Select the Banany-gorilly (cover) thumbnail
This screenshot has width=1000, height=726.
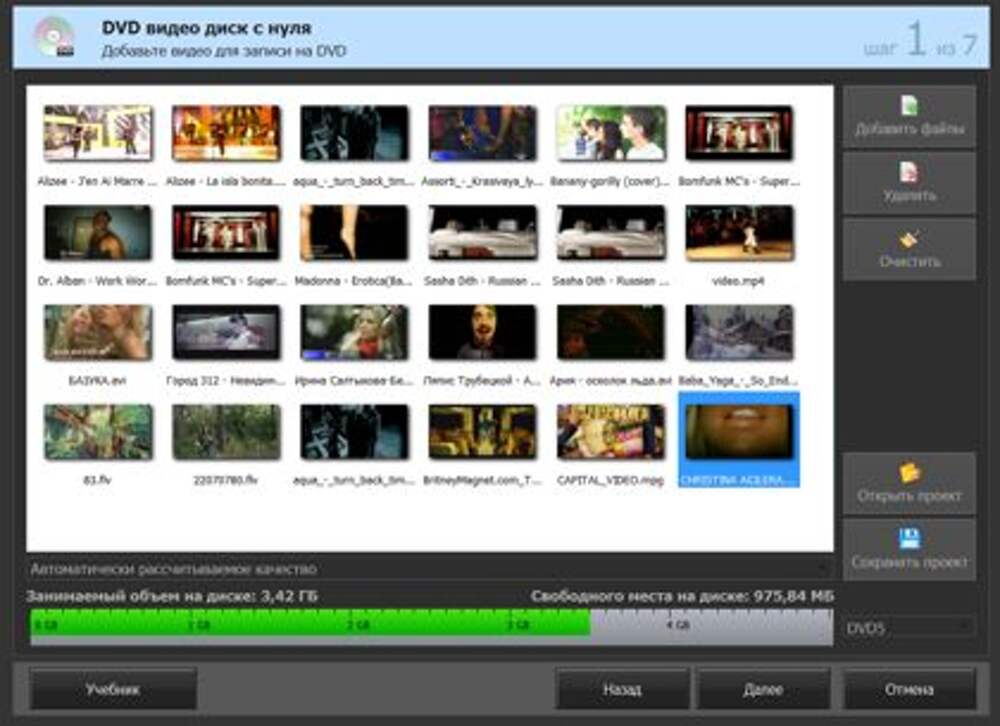(610, 133)
